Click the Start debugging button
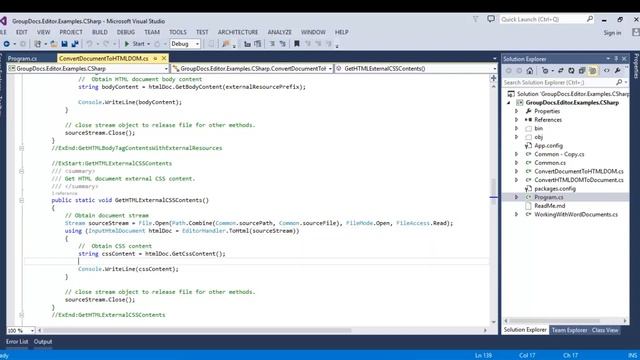 tap(134, 44)
